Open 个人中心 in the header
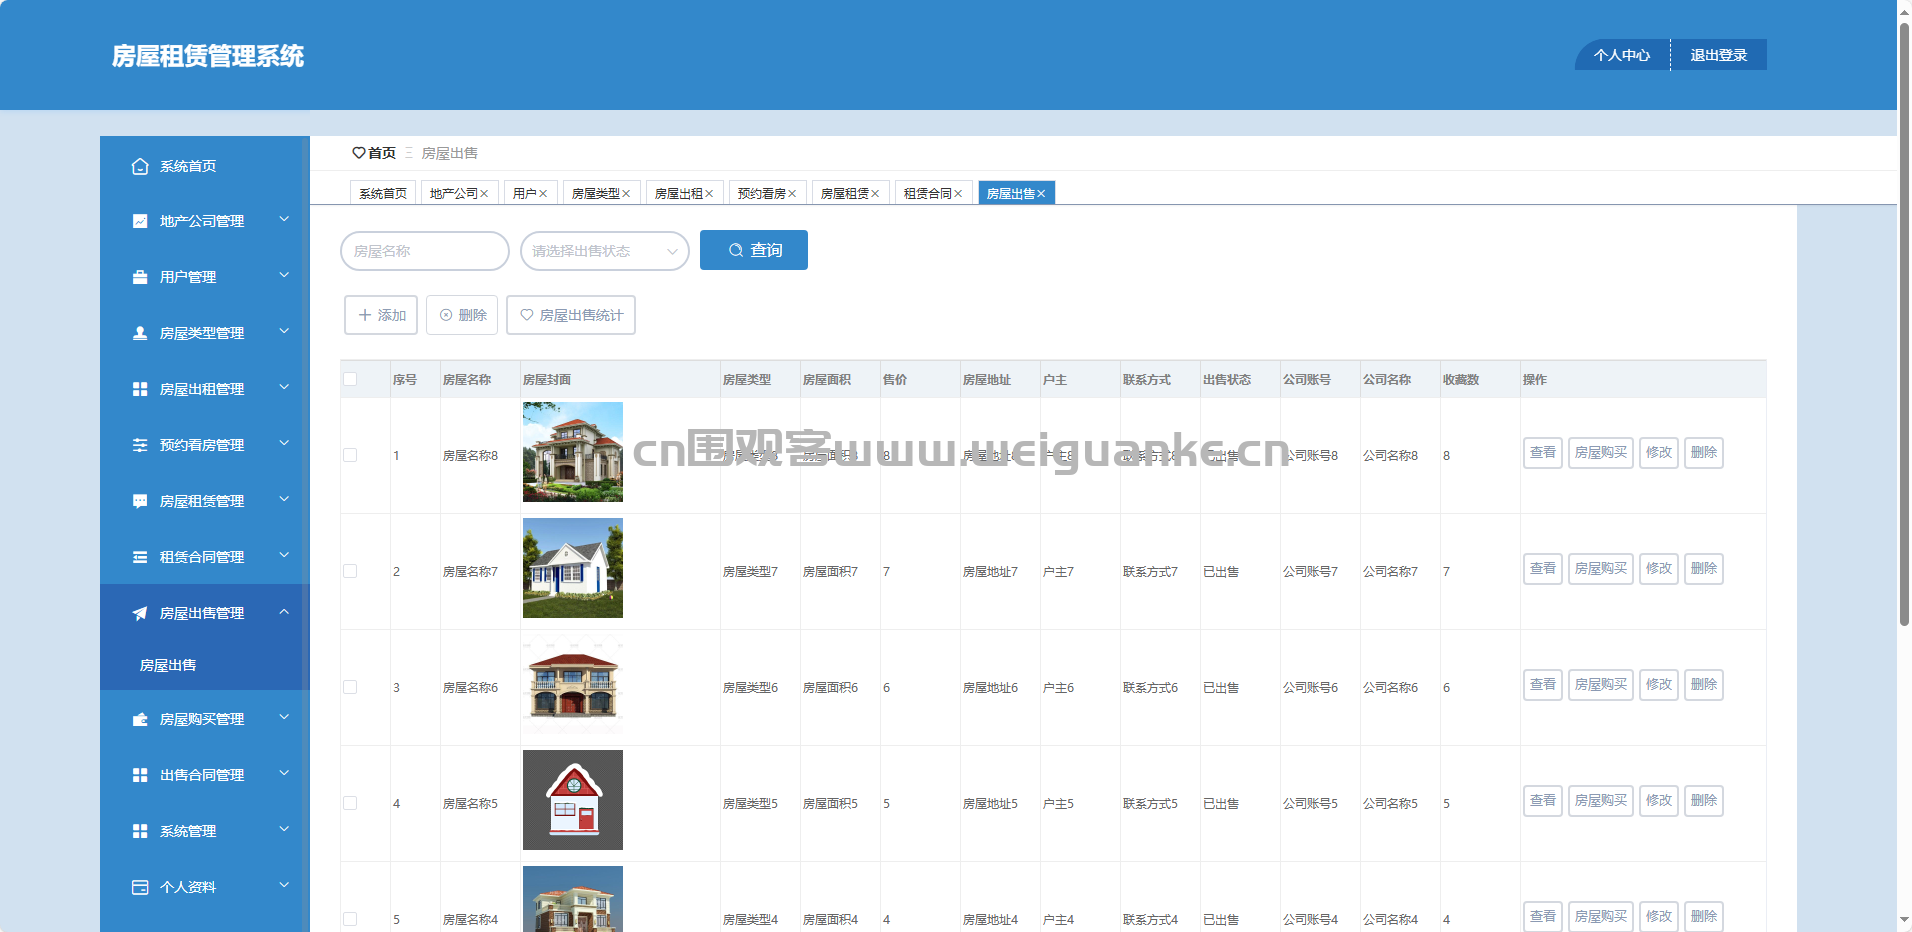This screenshot has width=1912, height=932. 1622,55
